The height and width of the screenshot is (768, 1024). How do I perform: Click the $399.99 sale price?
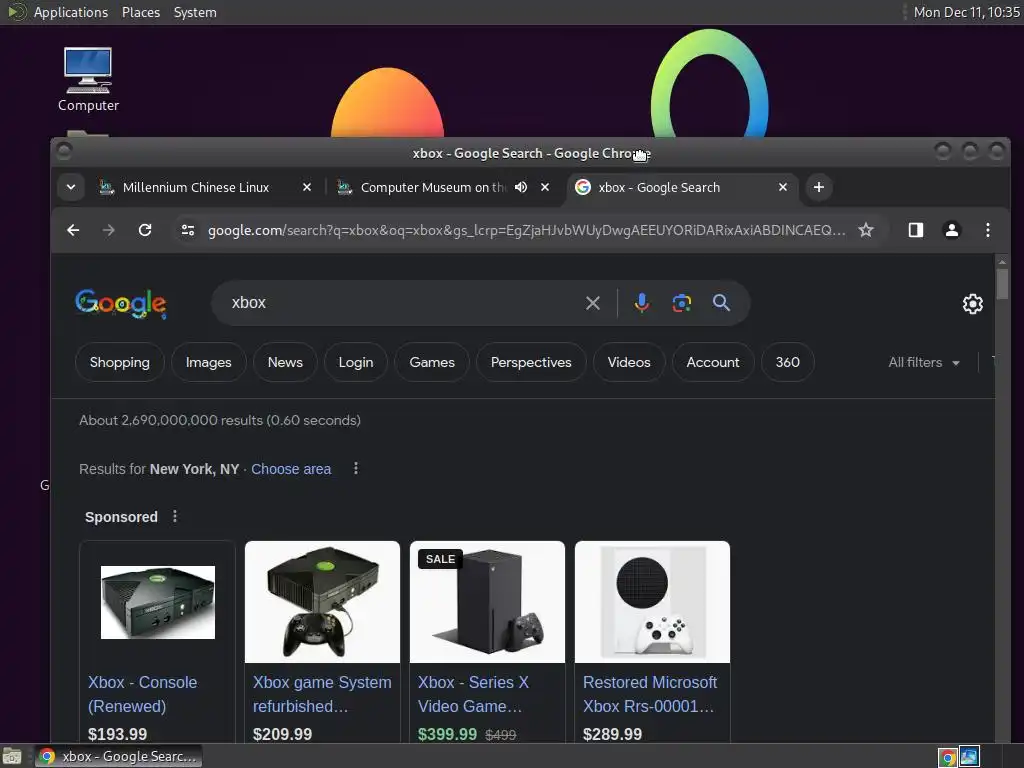pyautogui.click(x=447, y=735)
